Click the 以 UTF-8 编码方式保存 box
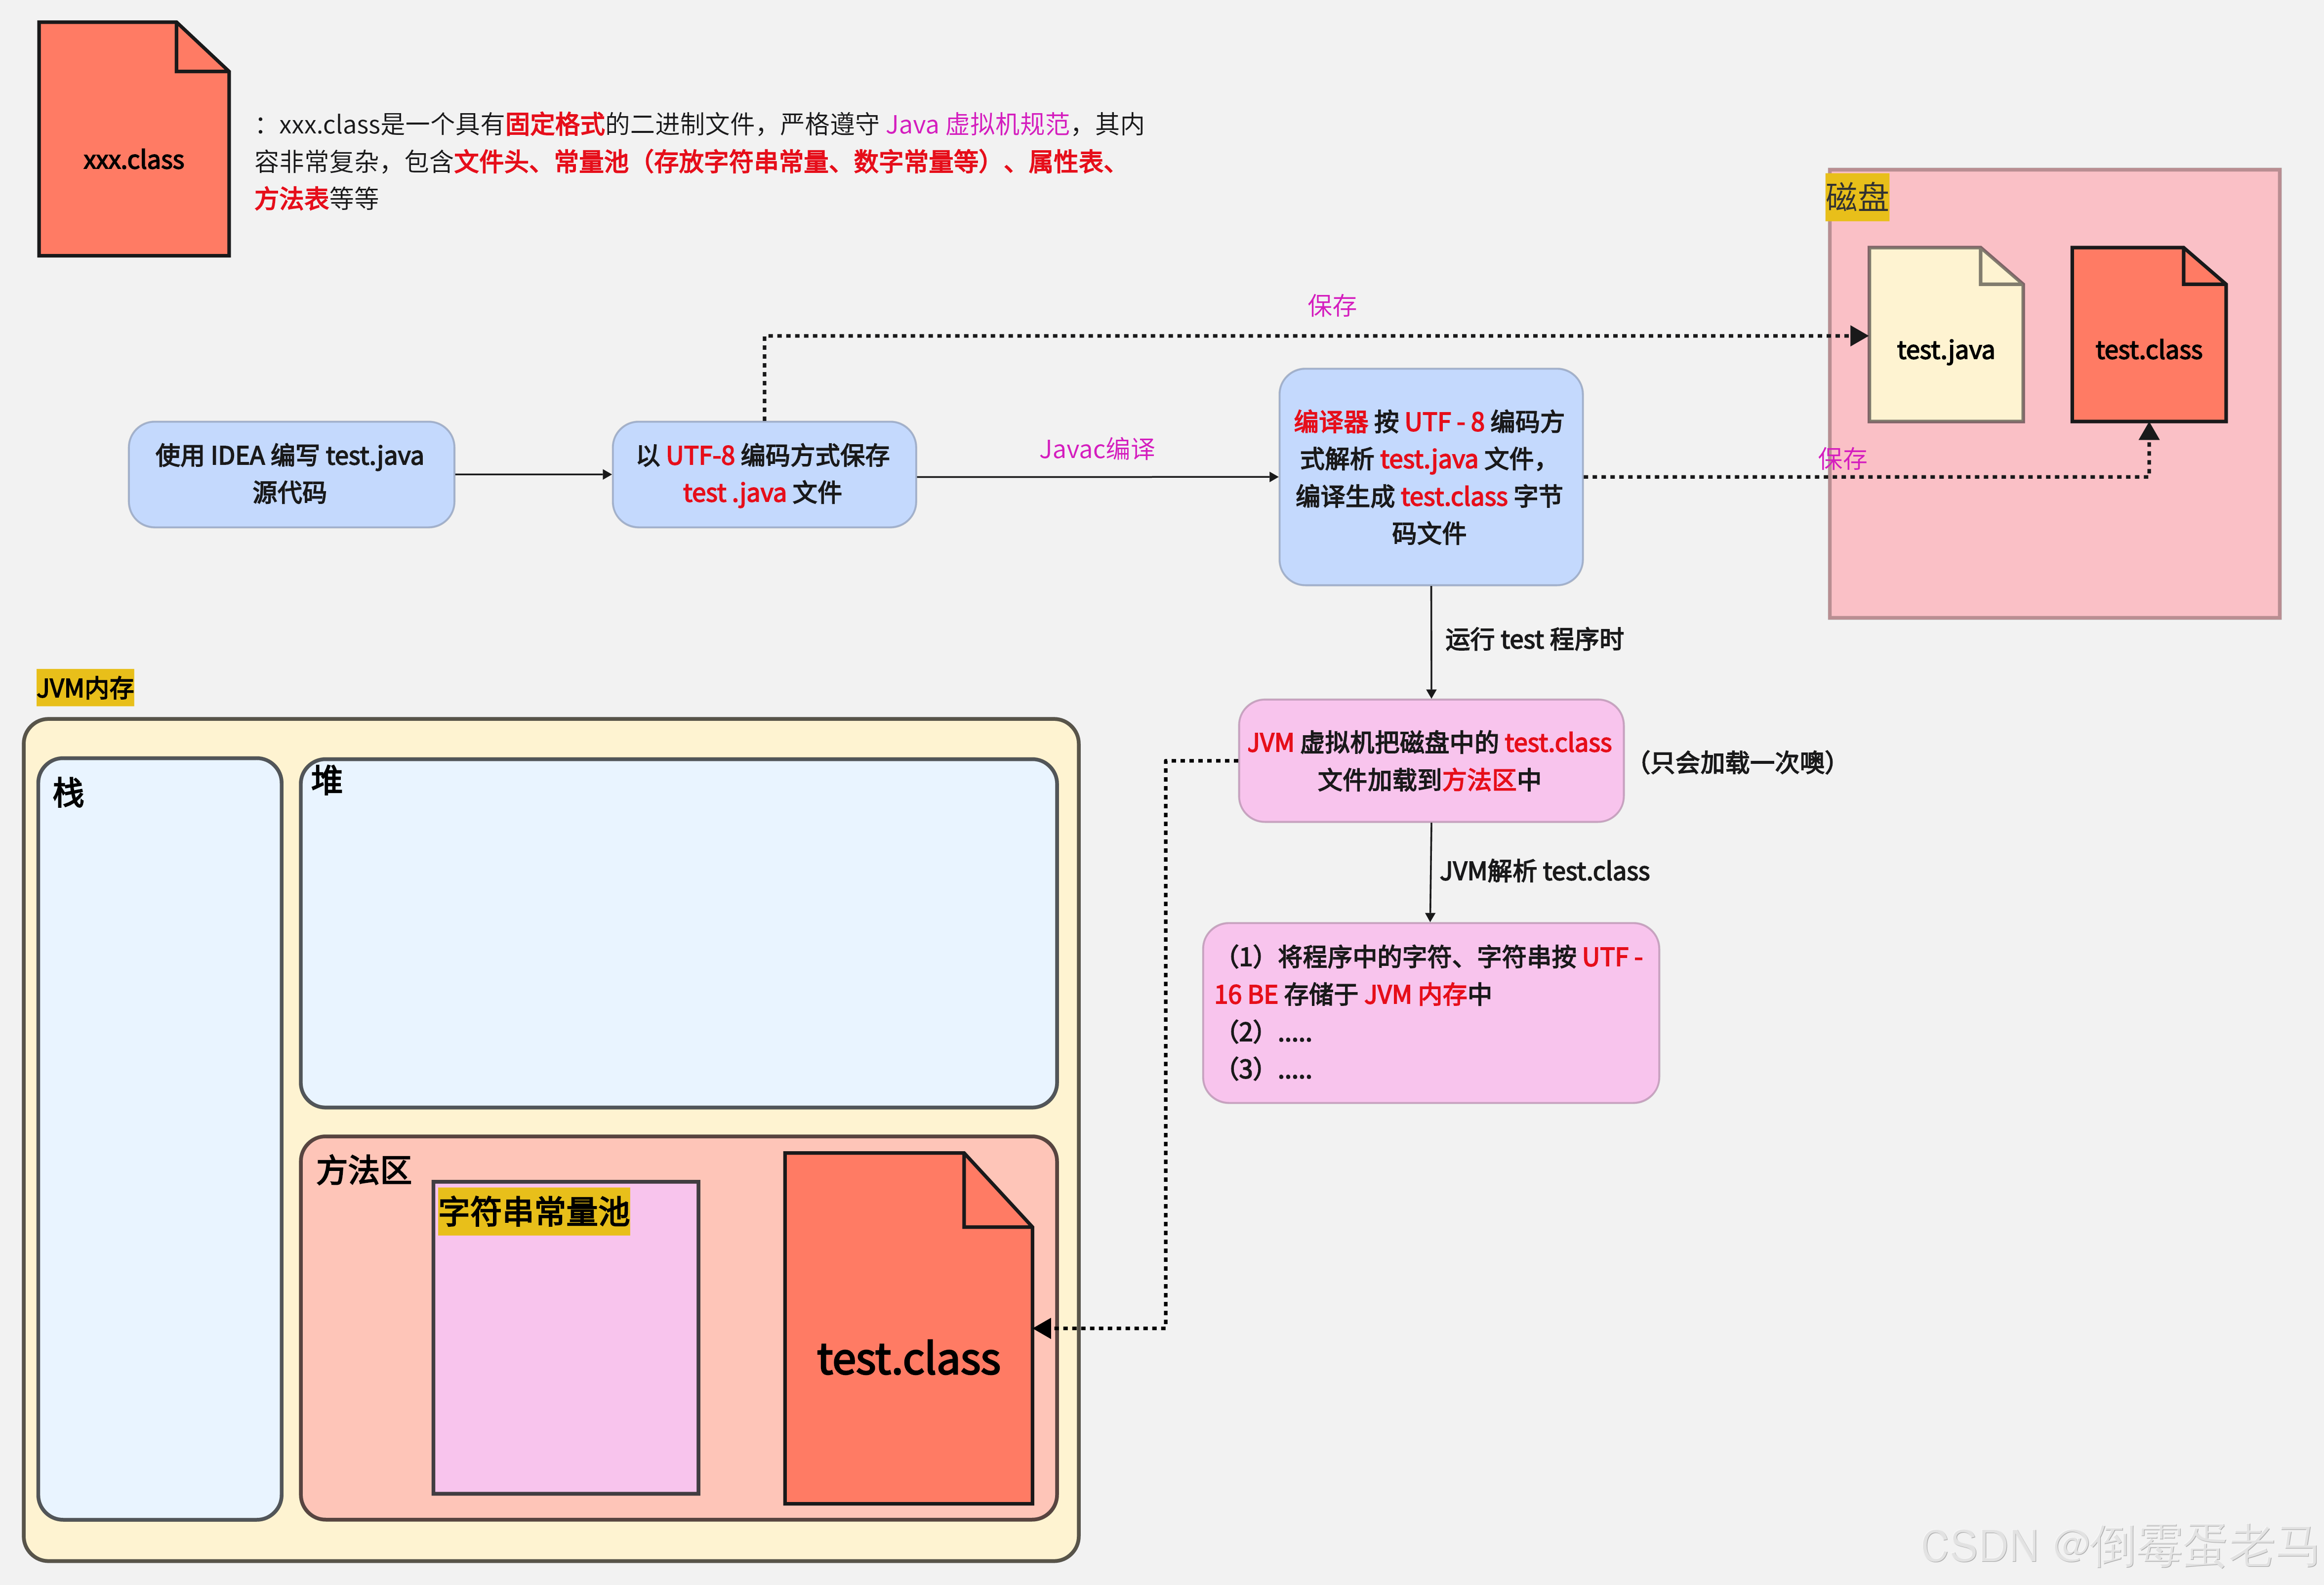Screen dimensions: 2324x1585 pos(765,474)
